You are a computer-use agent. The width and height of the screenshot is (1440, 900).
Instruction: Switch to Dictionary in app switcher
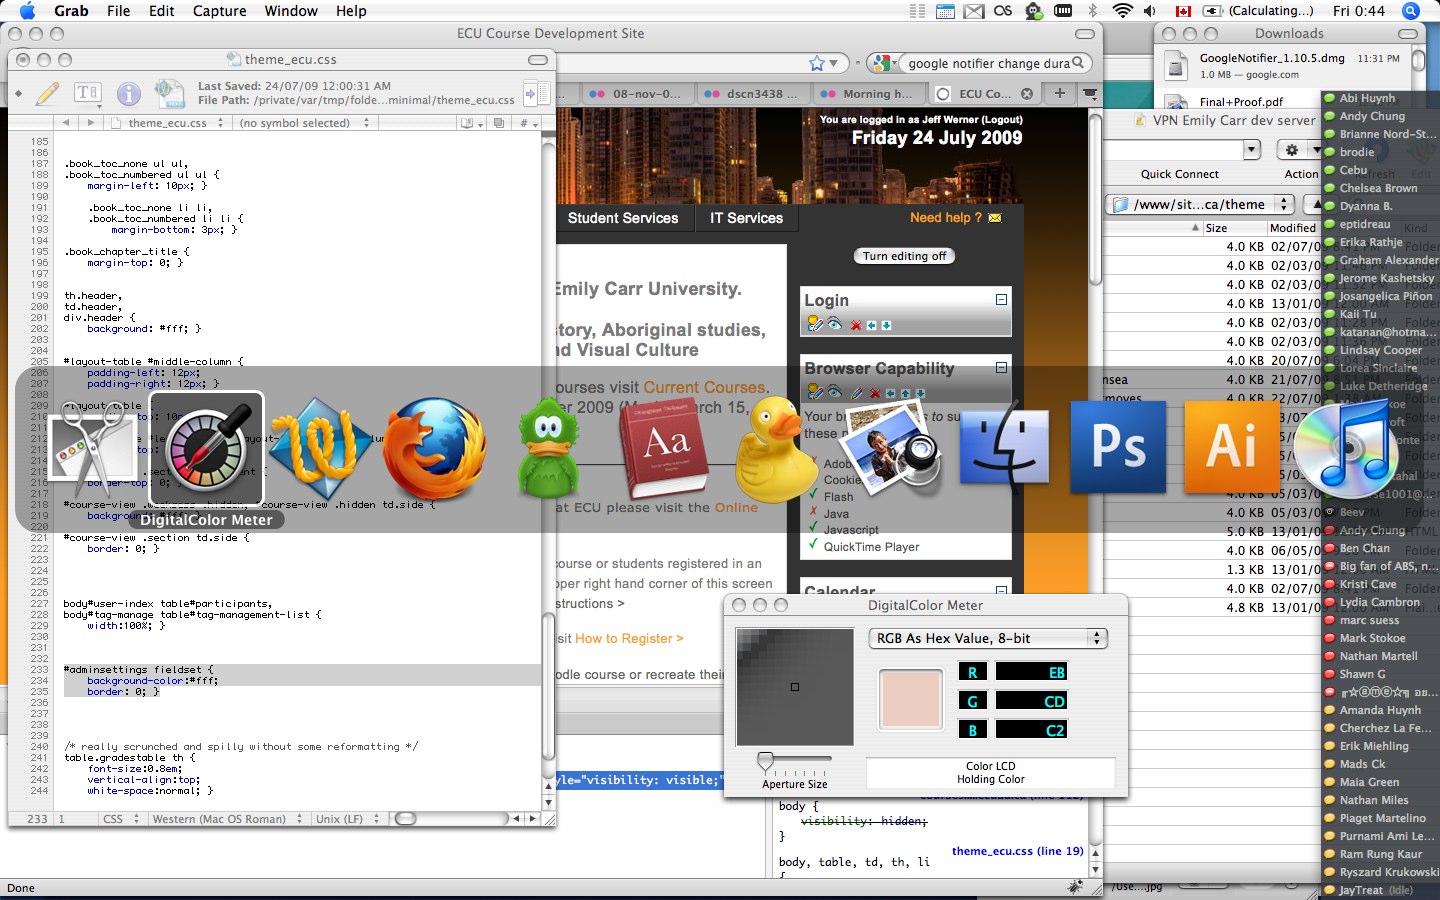click(663, 448)
